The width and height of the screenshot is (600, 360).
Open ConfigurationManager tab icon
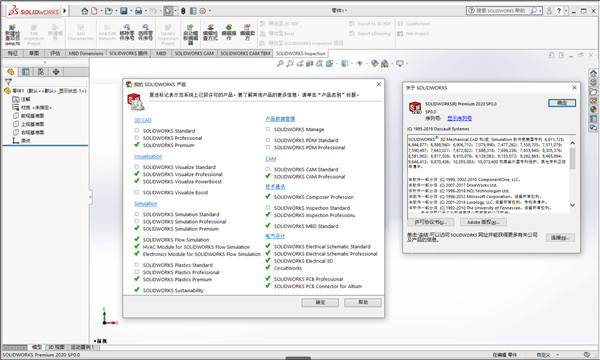pyautogui.click(x=41, y=72)
